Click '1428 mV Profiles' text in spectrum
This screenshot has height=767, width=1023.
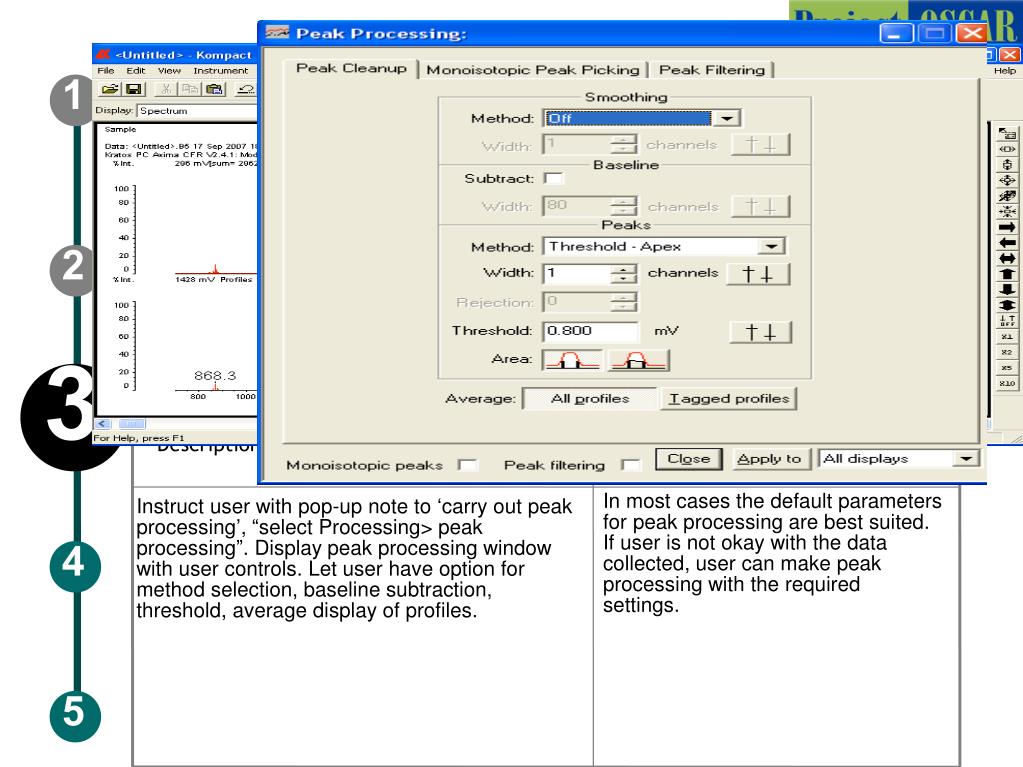(x=213, y=280)
